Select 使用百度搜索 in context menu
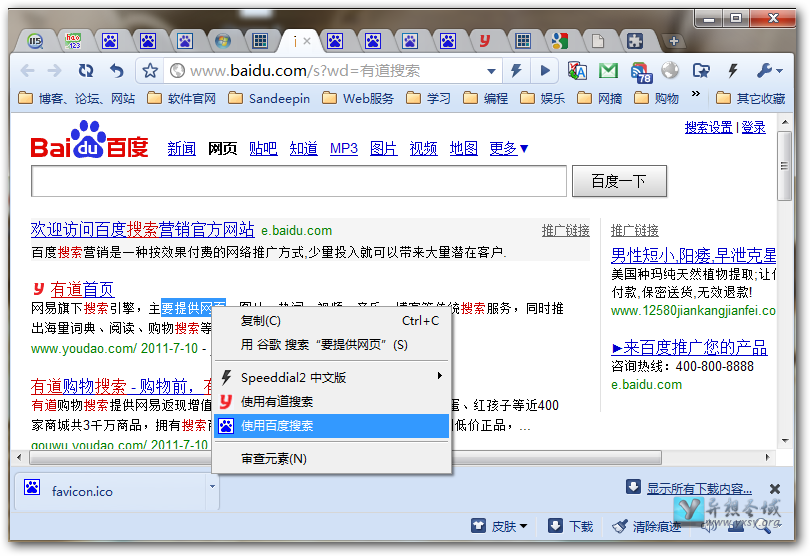This screenshot has width=810, height=556. click(278, 426)
